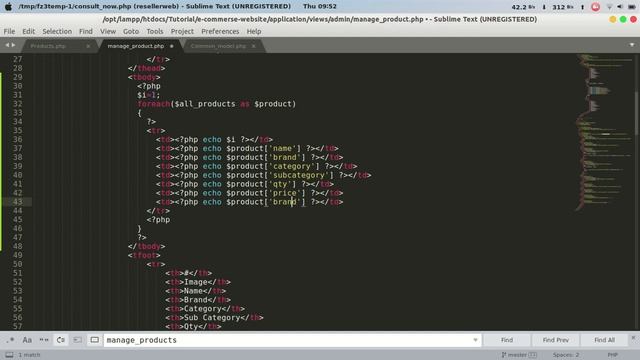
Task: Click the sidebar toggle icon in status bar
Action: [x=9, y=355]
